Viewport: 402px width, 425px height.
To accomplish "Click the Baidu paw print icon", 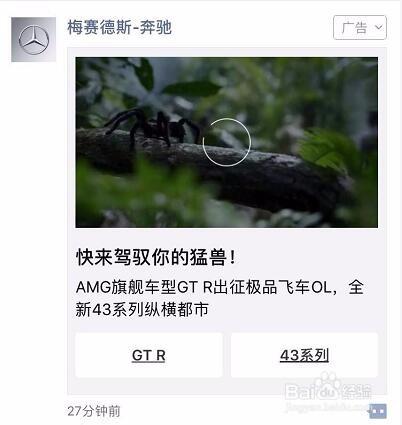I will coord(328,383).
